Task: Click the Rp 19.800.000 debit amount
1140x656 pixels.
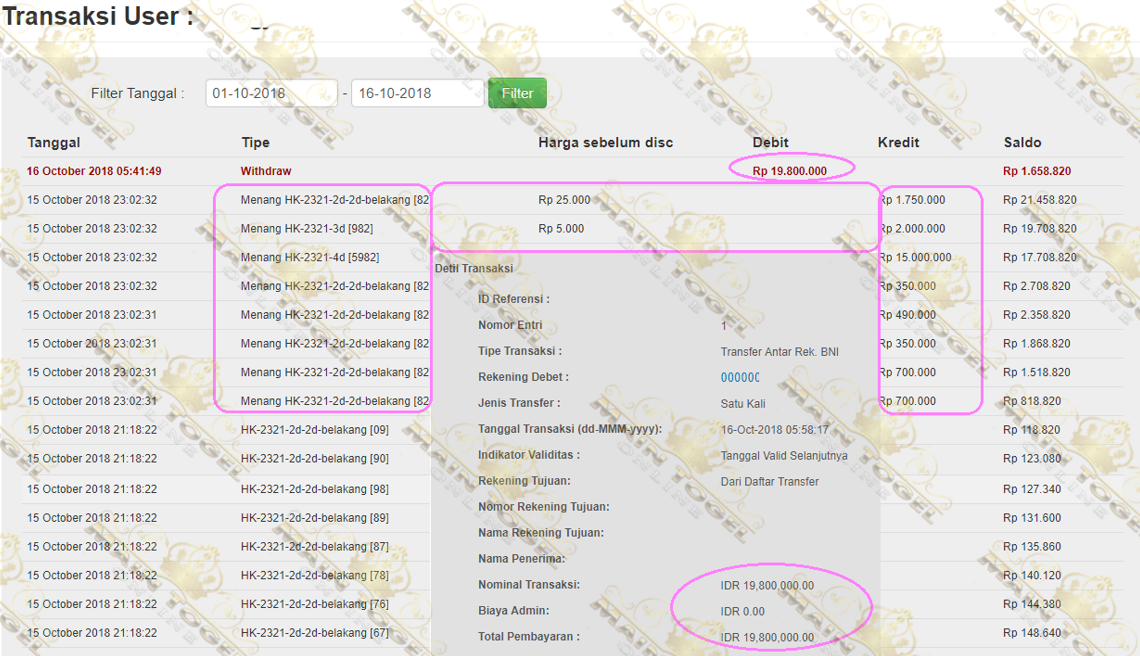Action: pos(789,171)
